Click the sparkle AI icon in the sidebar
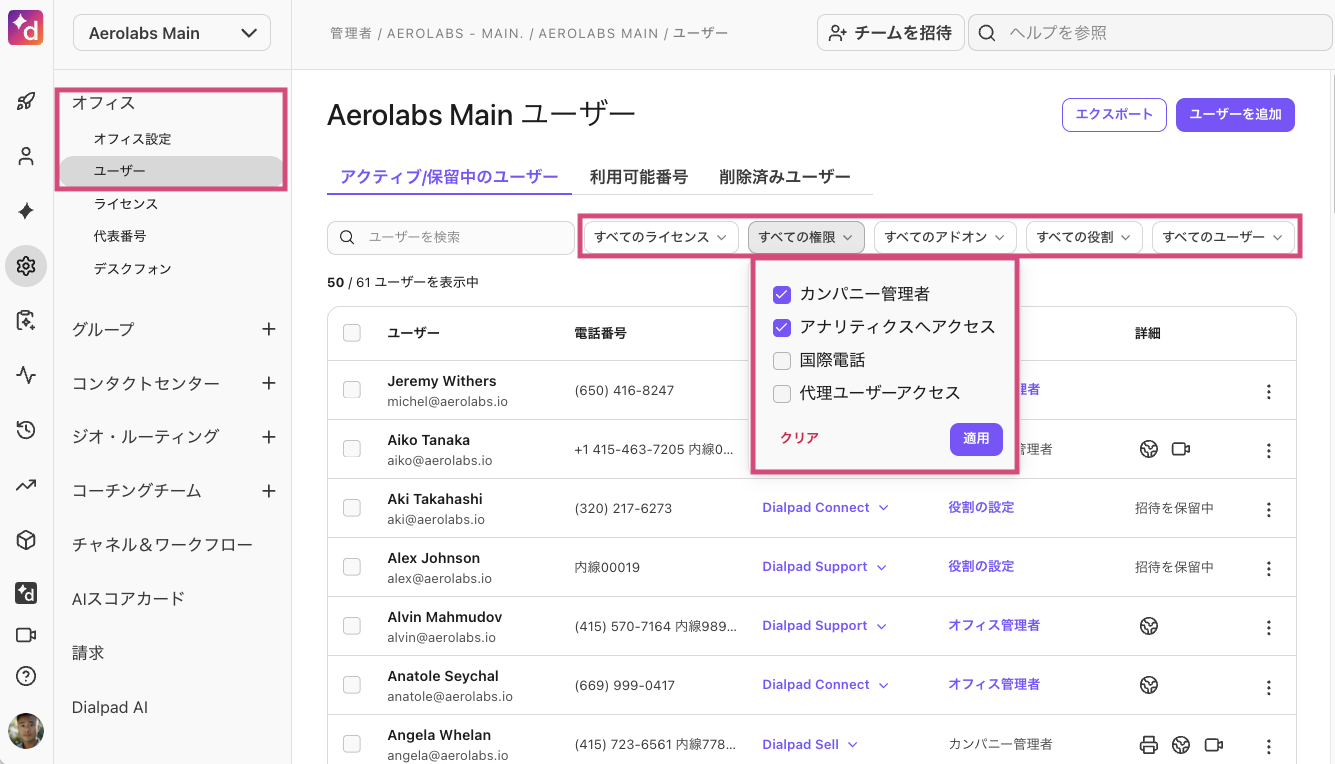Viewport: 1335px width, 764px height. coord(26,210)
